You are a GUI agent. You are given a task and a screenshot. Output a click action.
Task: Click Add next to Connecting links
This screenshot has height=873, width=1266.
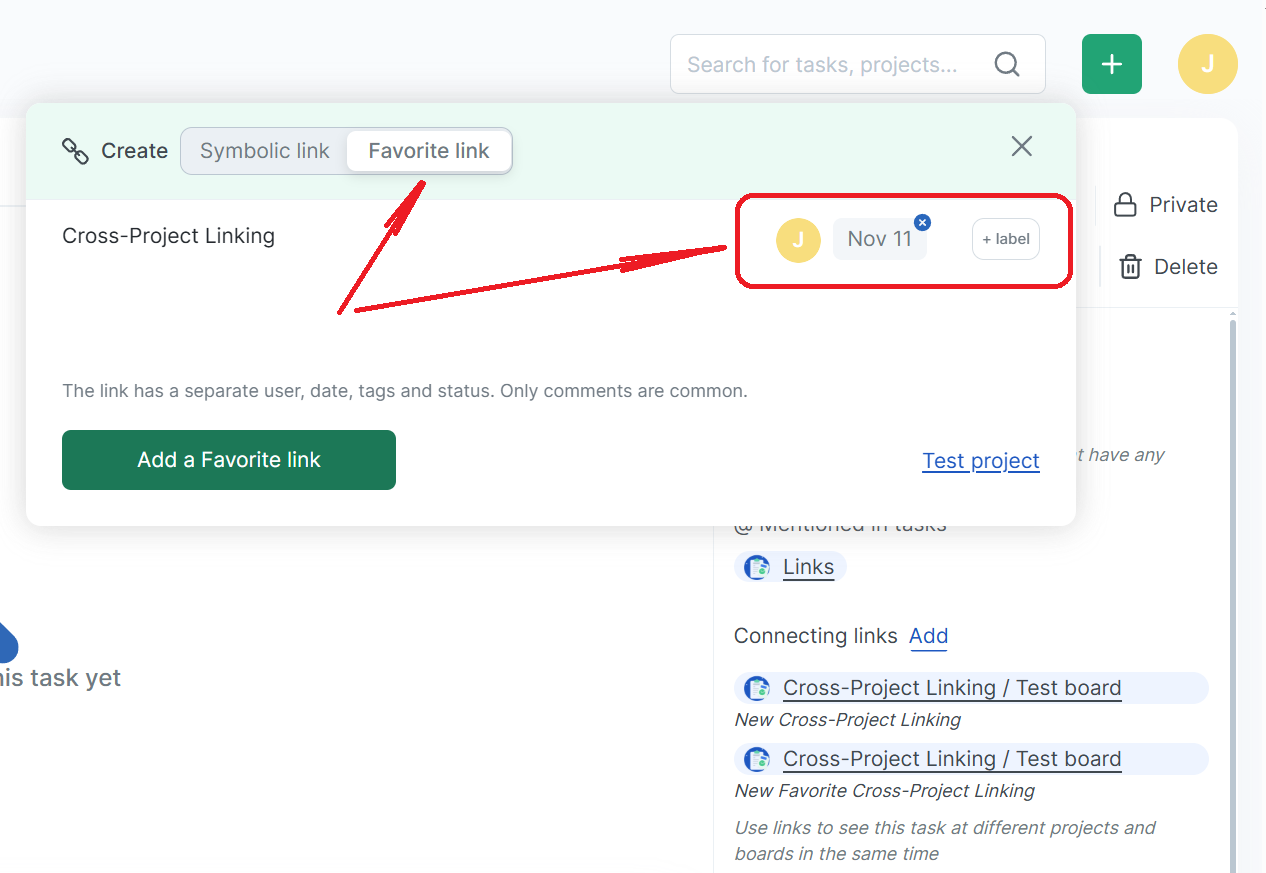pos(928,636)
